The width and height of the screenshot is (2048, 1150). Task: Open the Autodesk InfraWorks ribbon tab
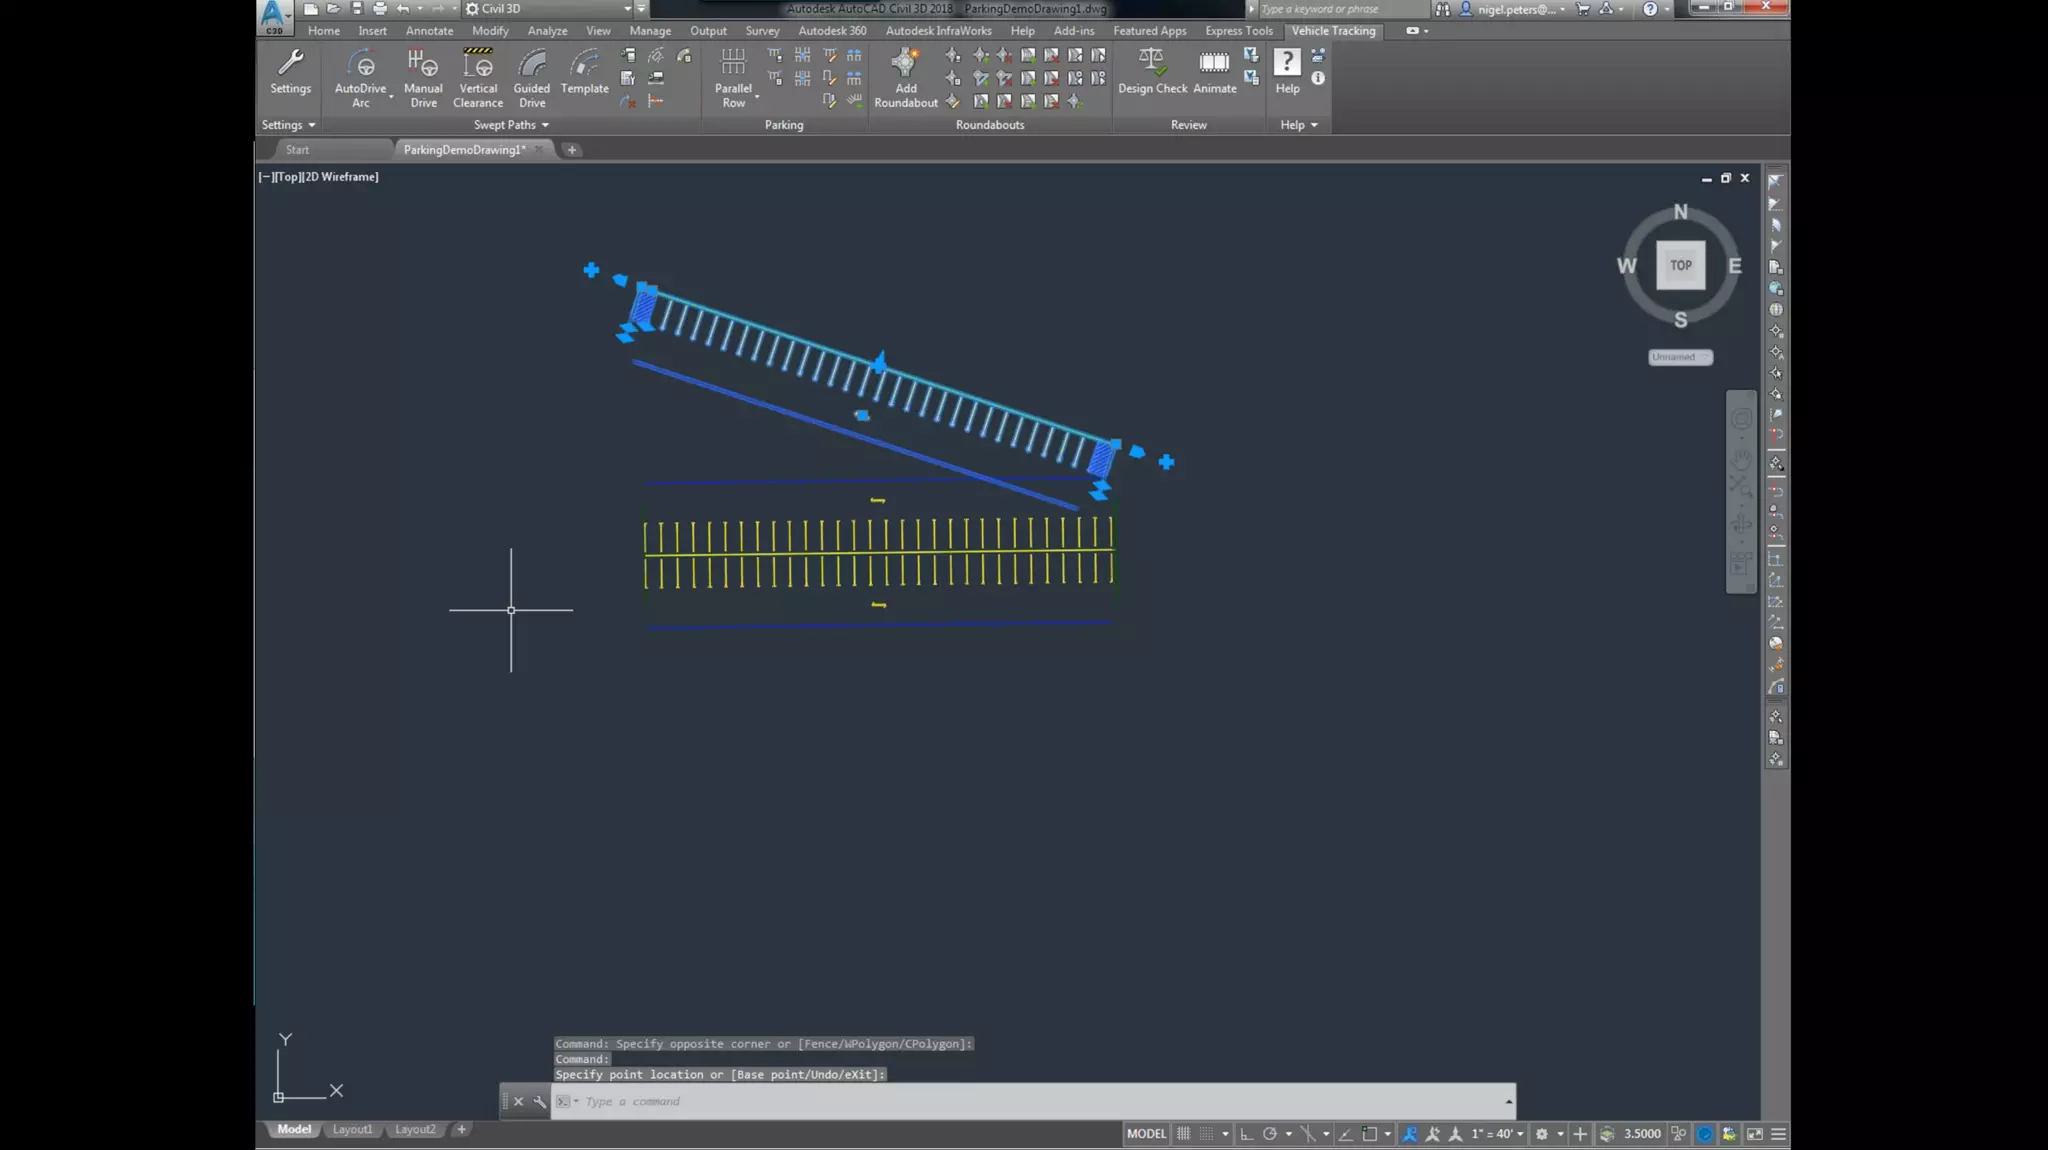tap(938, 31)
